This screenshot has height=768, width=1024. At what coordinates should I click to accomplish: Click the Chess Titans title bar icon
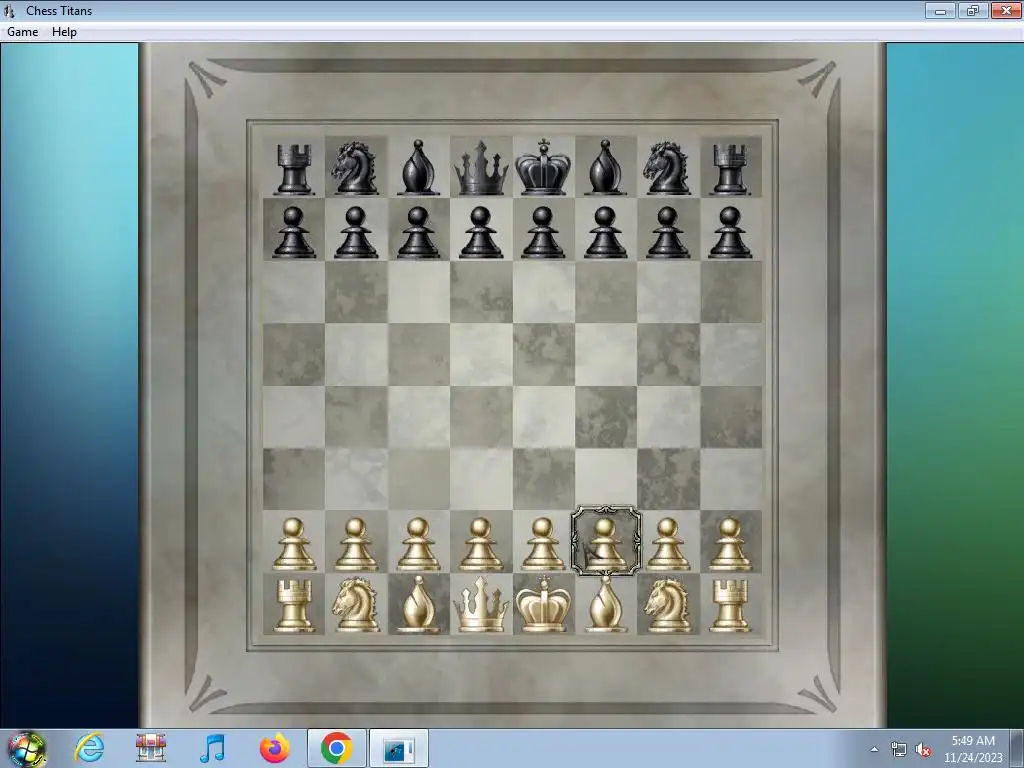point(9,10)
